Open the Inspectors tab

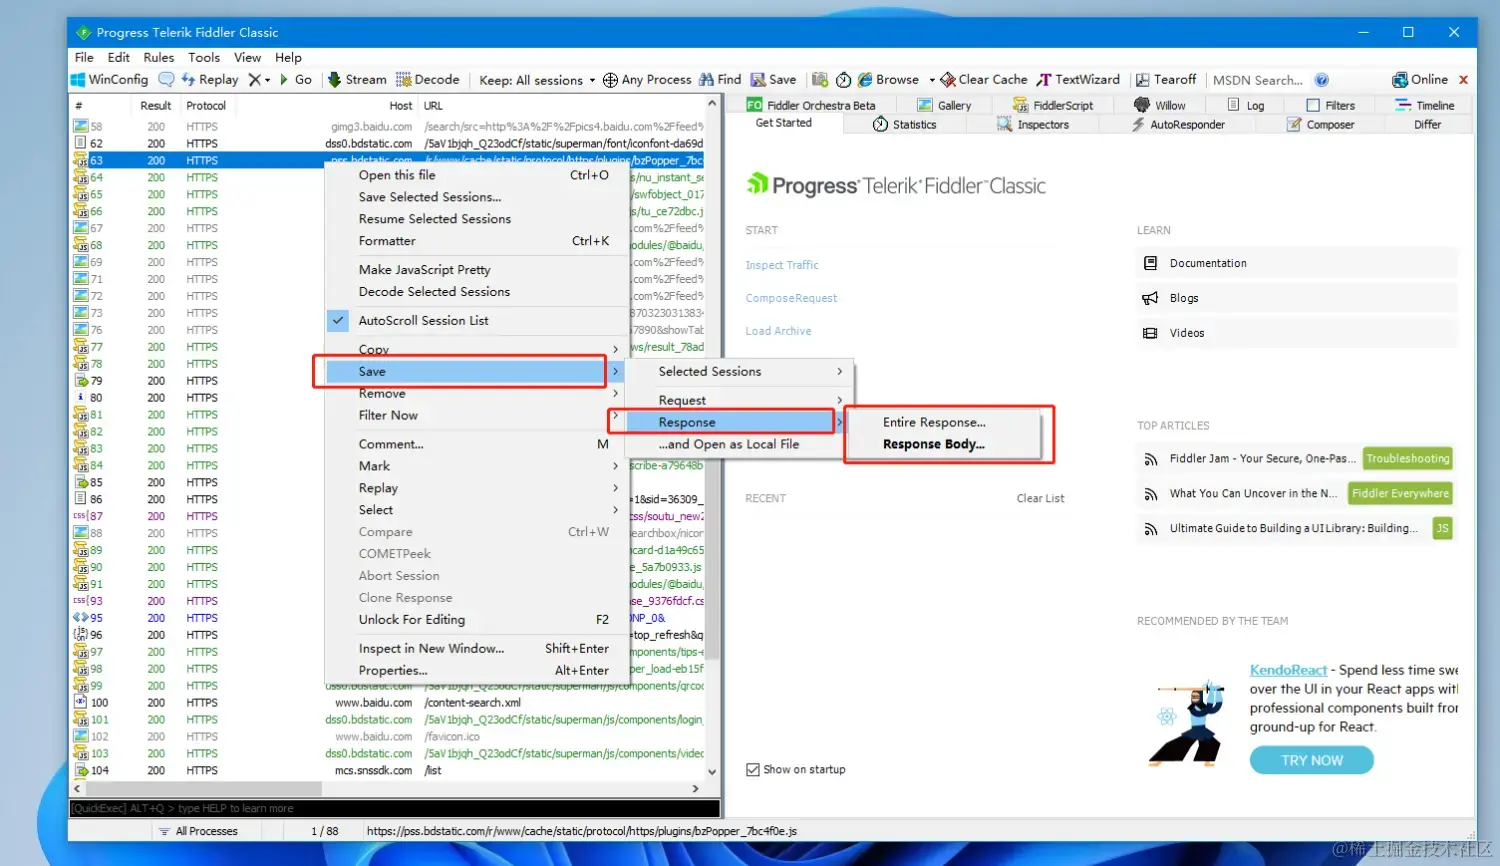point(1033,125)
